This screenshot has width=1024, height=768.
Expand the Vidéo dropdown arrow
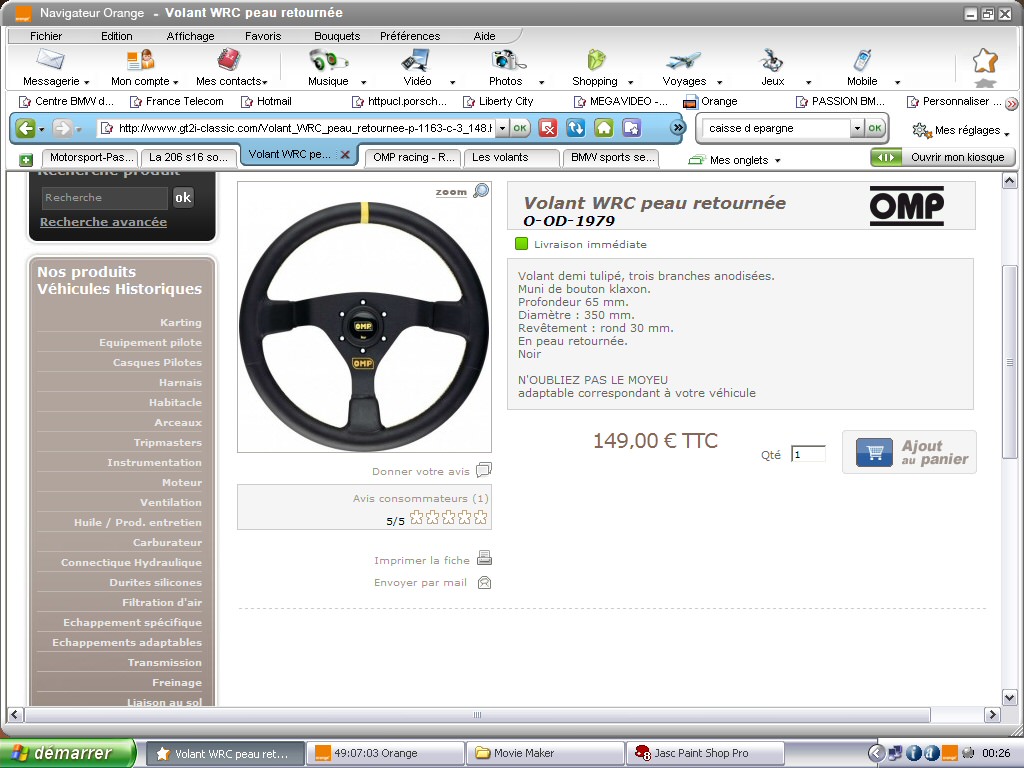coord(452,82)
